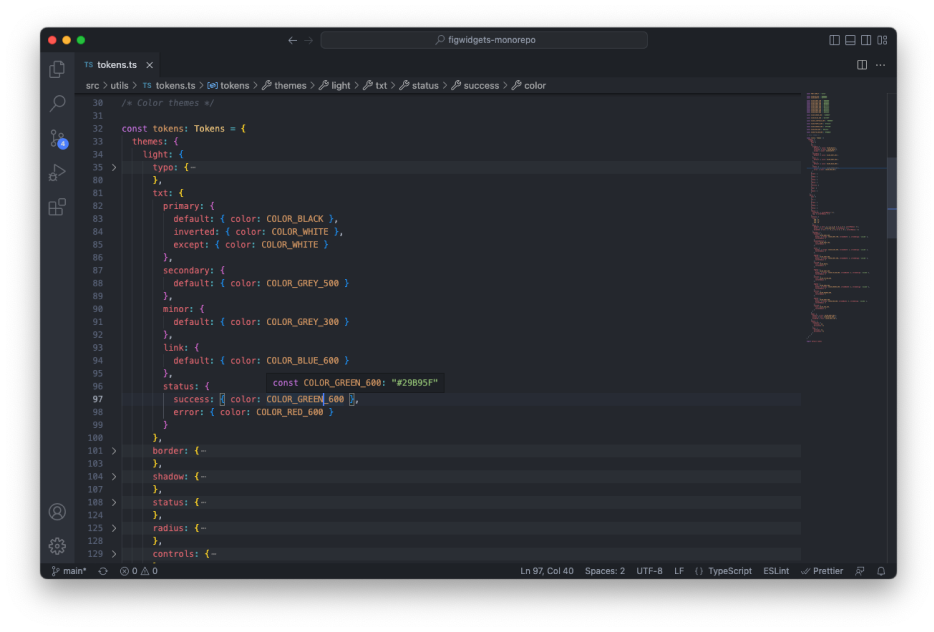Image resolution: width=934 pixels, height=632 pixels.
Task: Toggle the primary side bar layout button
Action: pyautogui.click(x=834, y=40)
